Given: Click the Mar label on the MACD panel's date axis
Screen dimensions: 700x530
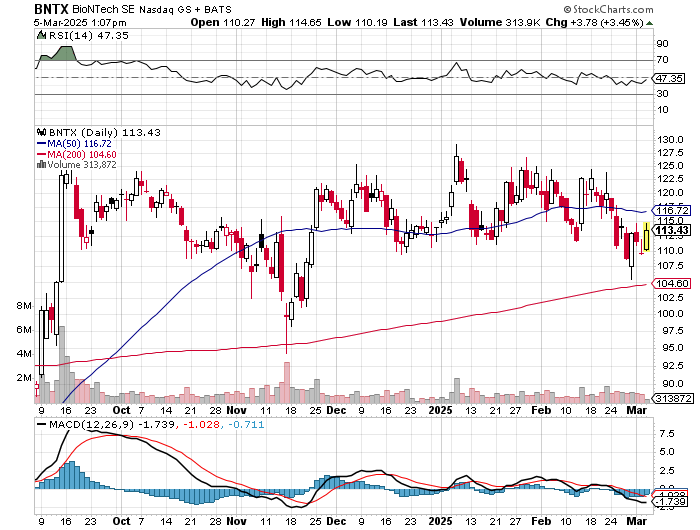Looking at the screenshot, I should tap(637, 522).
